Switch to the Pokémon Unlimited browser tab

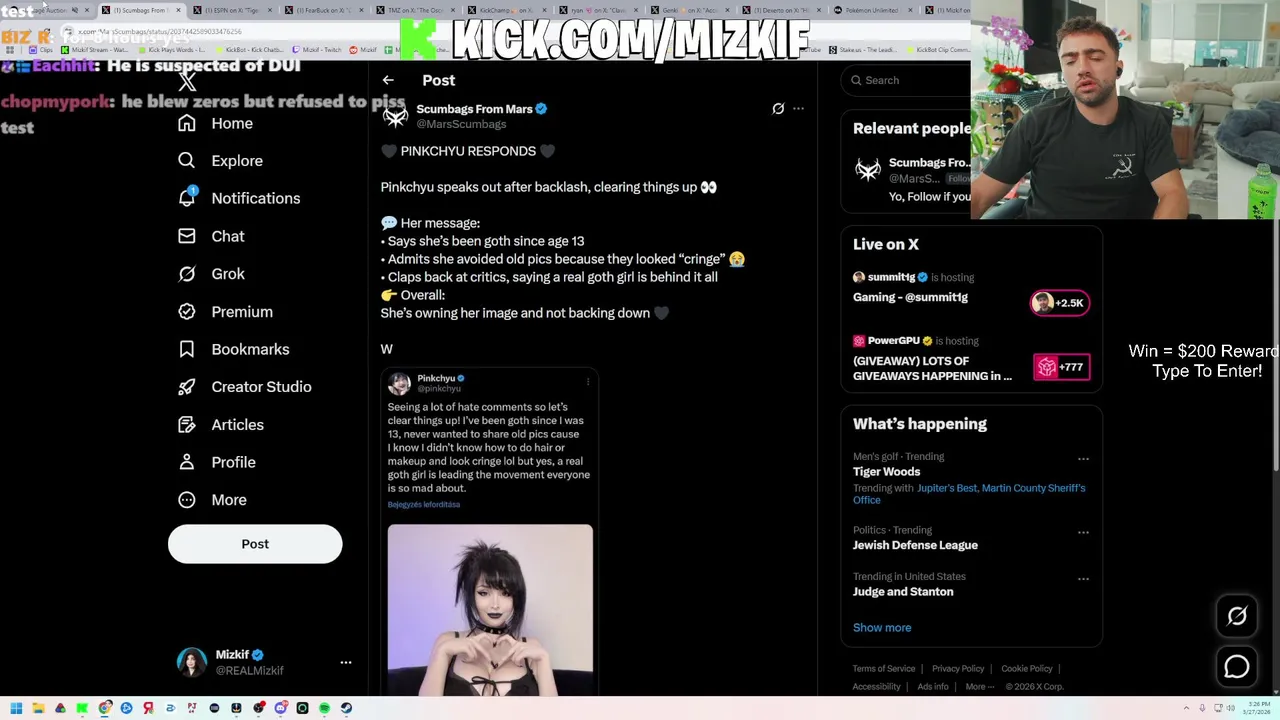(874, 10)
